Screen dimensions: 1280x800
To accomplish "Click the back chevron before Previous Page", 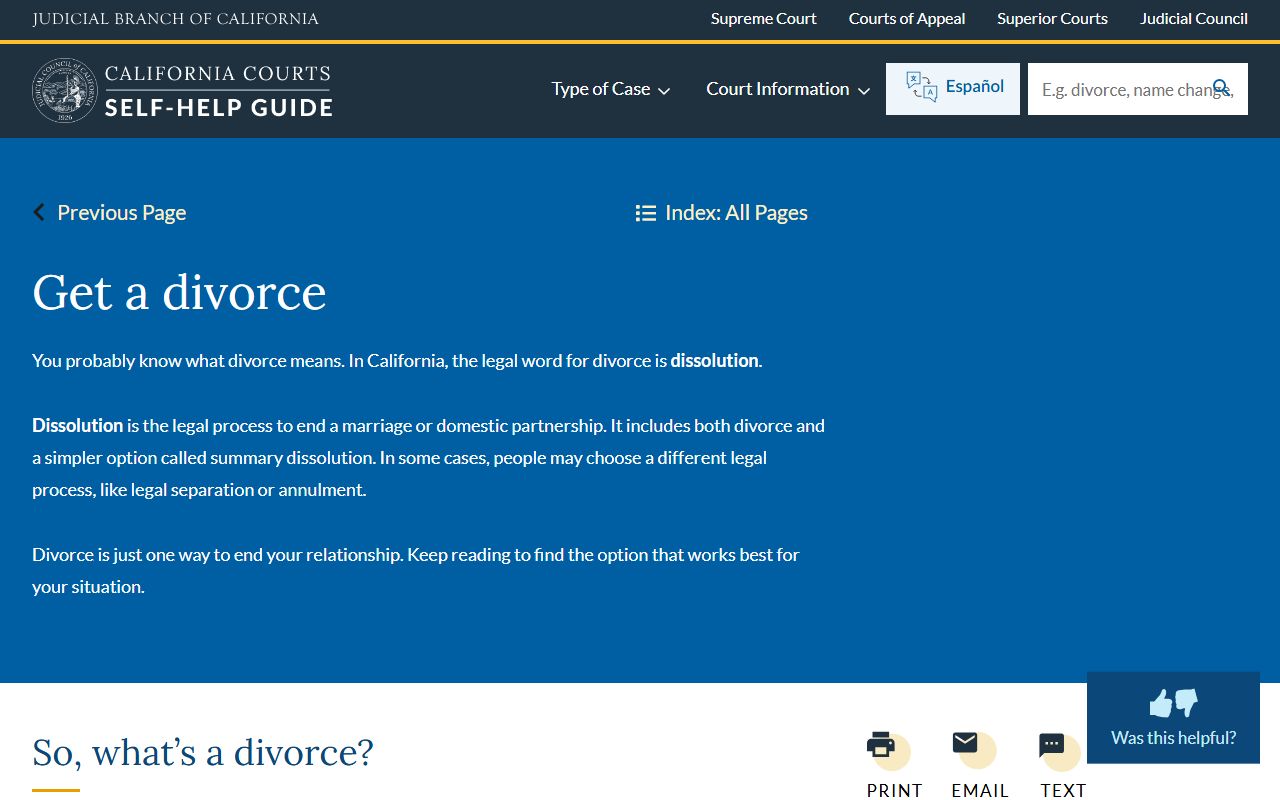I will [x=39, y=212].
